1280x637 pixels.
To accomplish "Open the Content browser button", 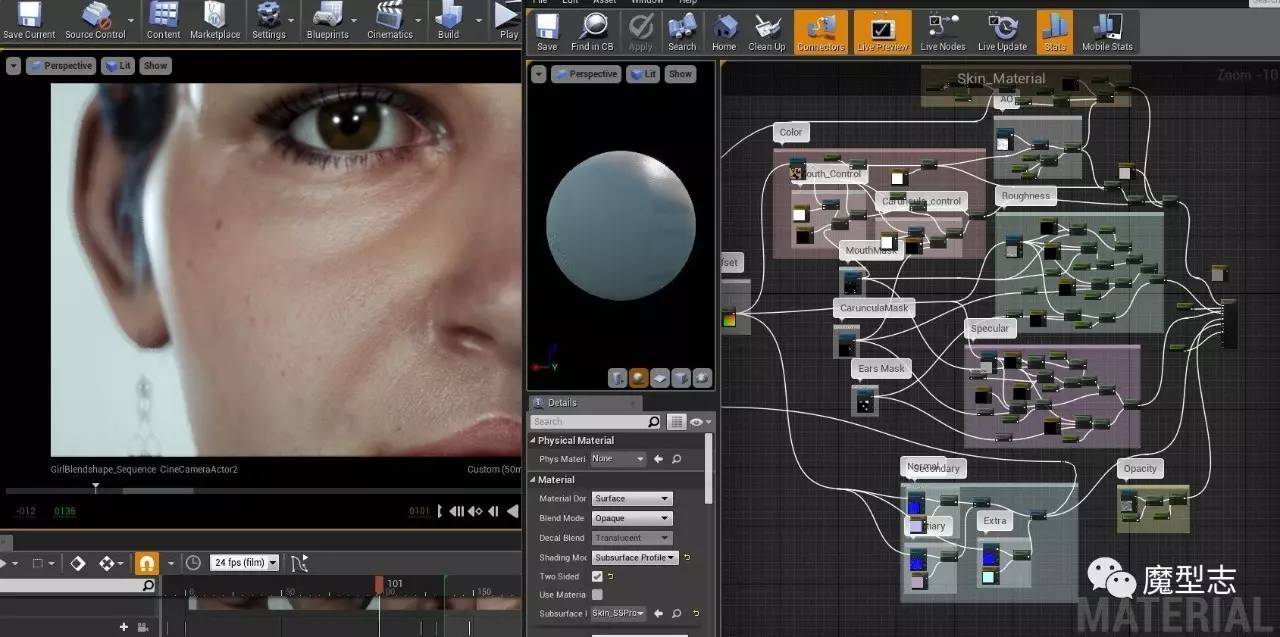I will pyautogui.click(x=163, y=21).
